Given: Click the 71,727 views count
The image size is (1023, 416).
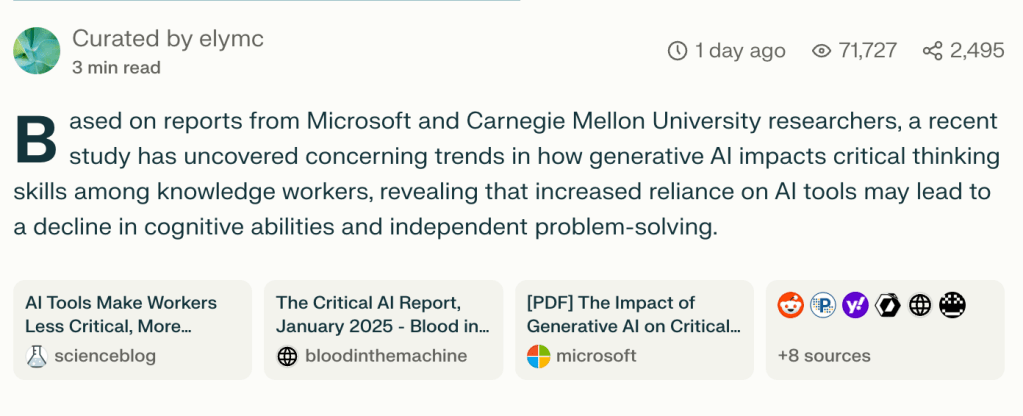Looking at the screenshot, I should coord(868,51).
